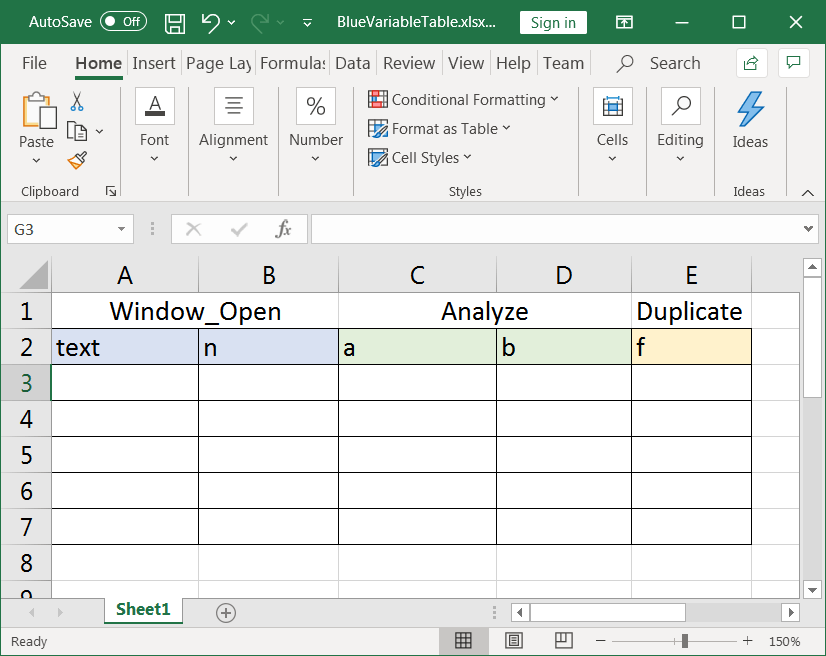Click the Share icon button
Viewport: 826px width, 656px height.
pos(751,63)
